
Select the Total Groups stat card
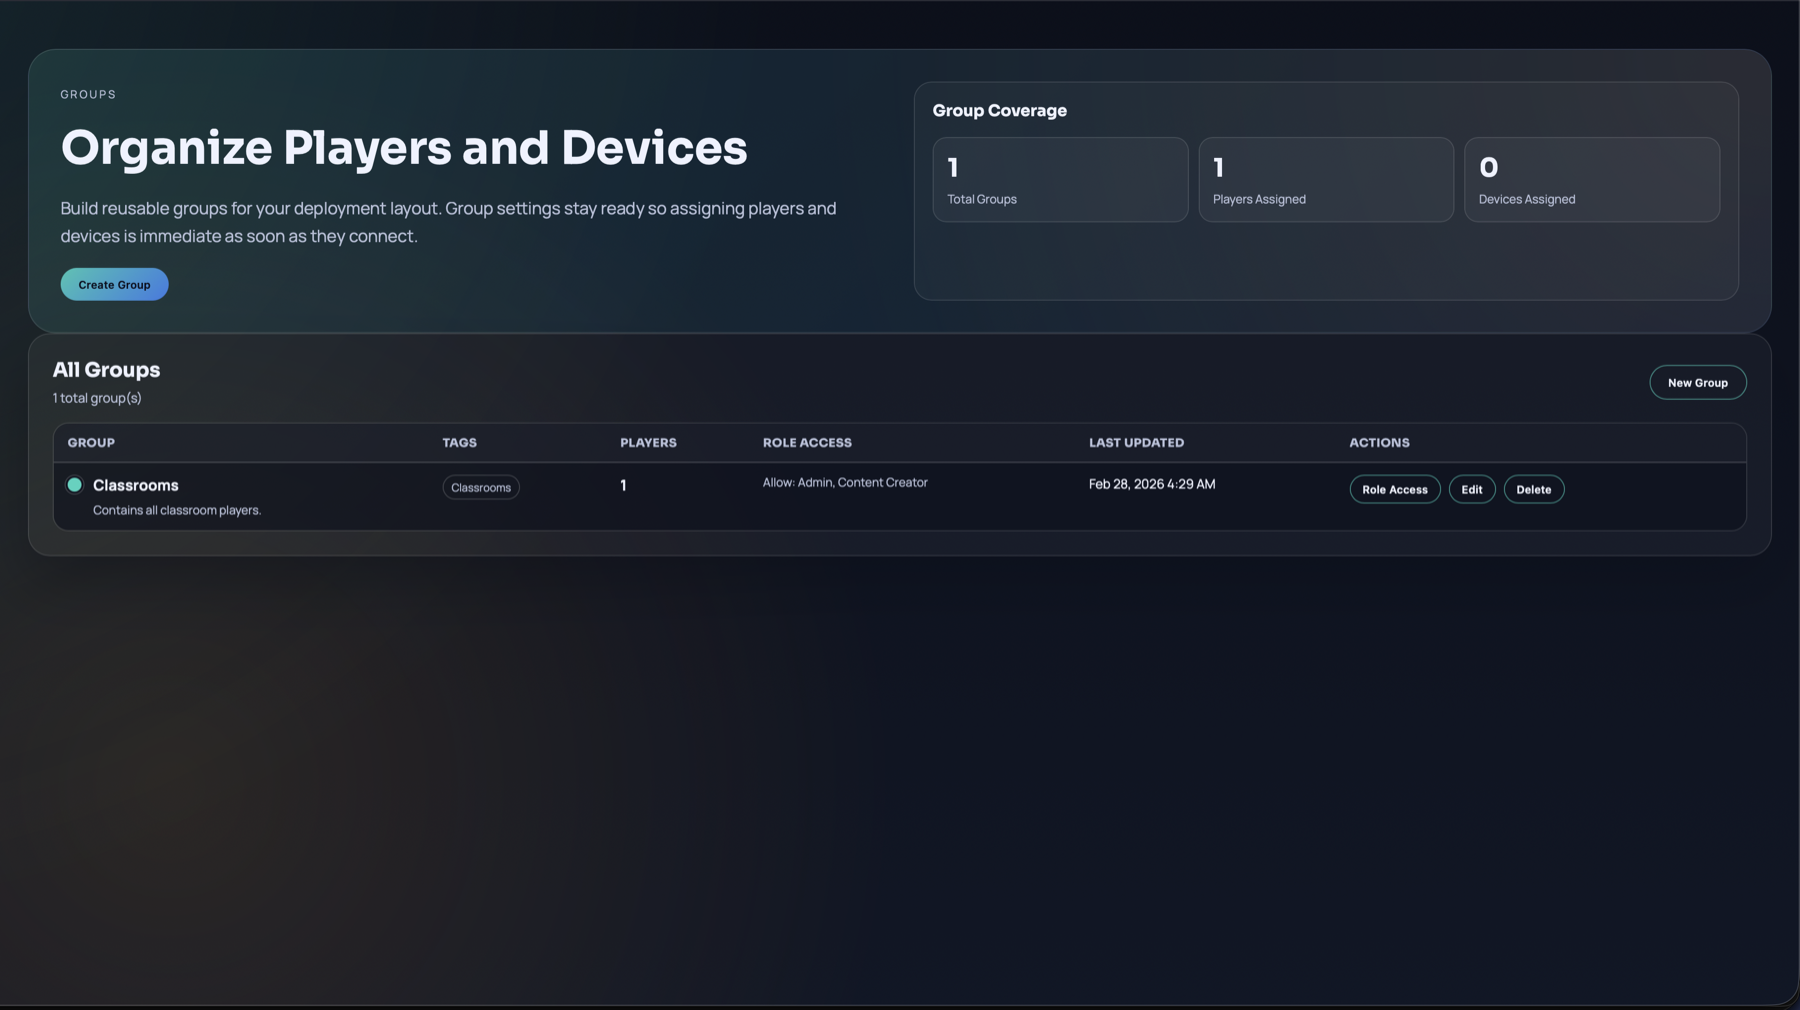click(1060, 180)
